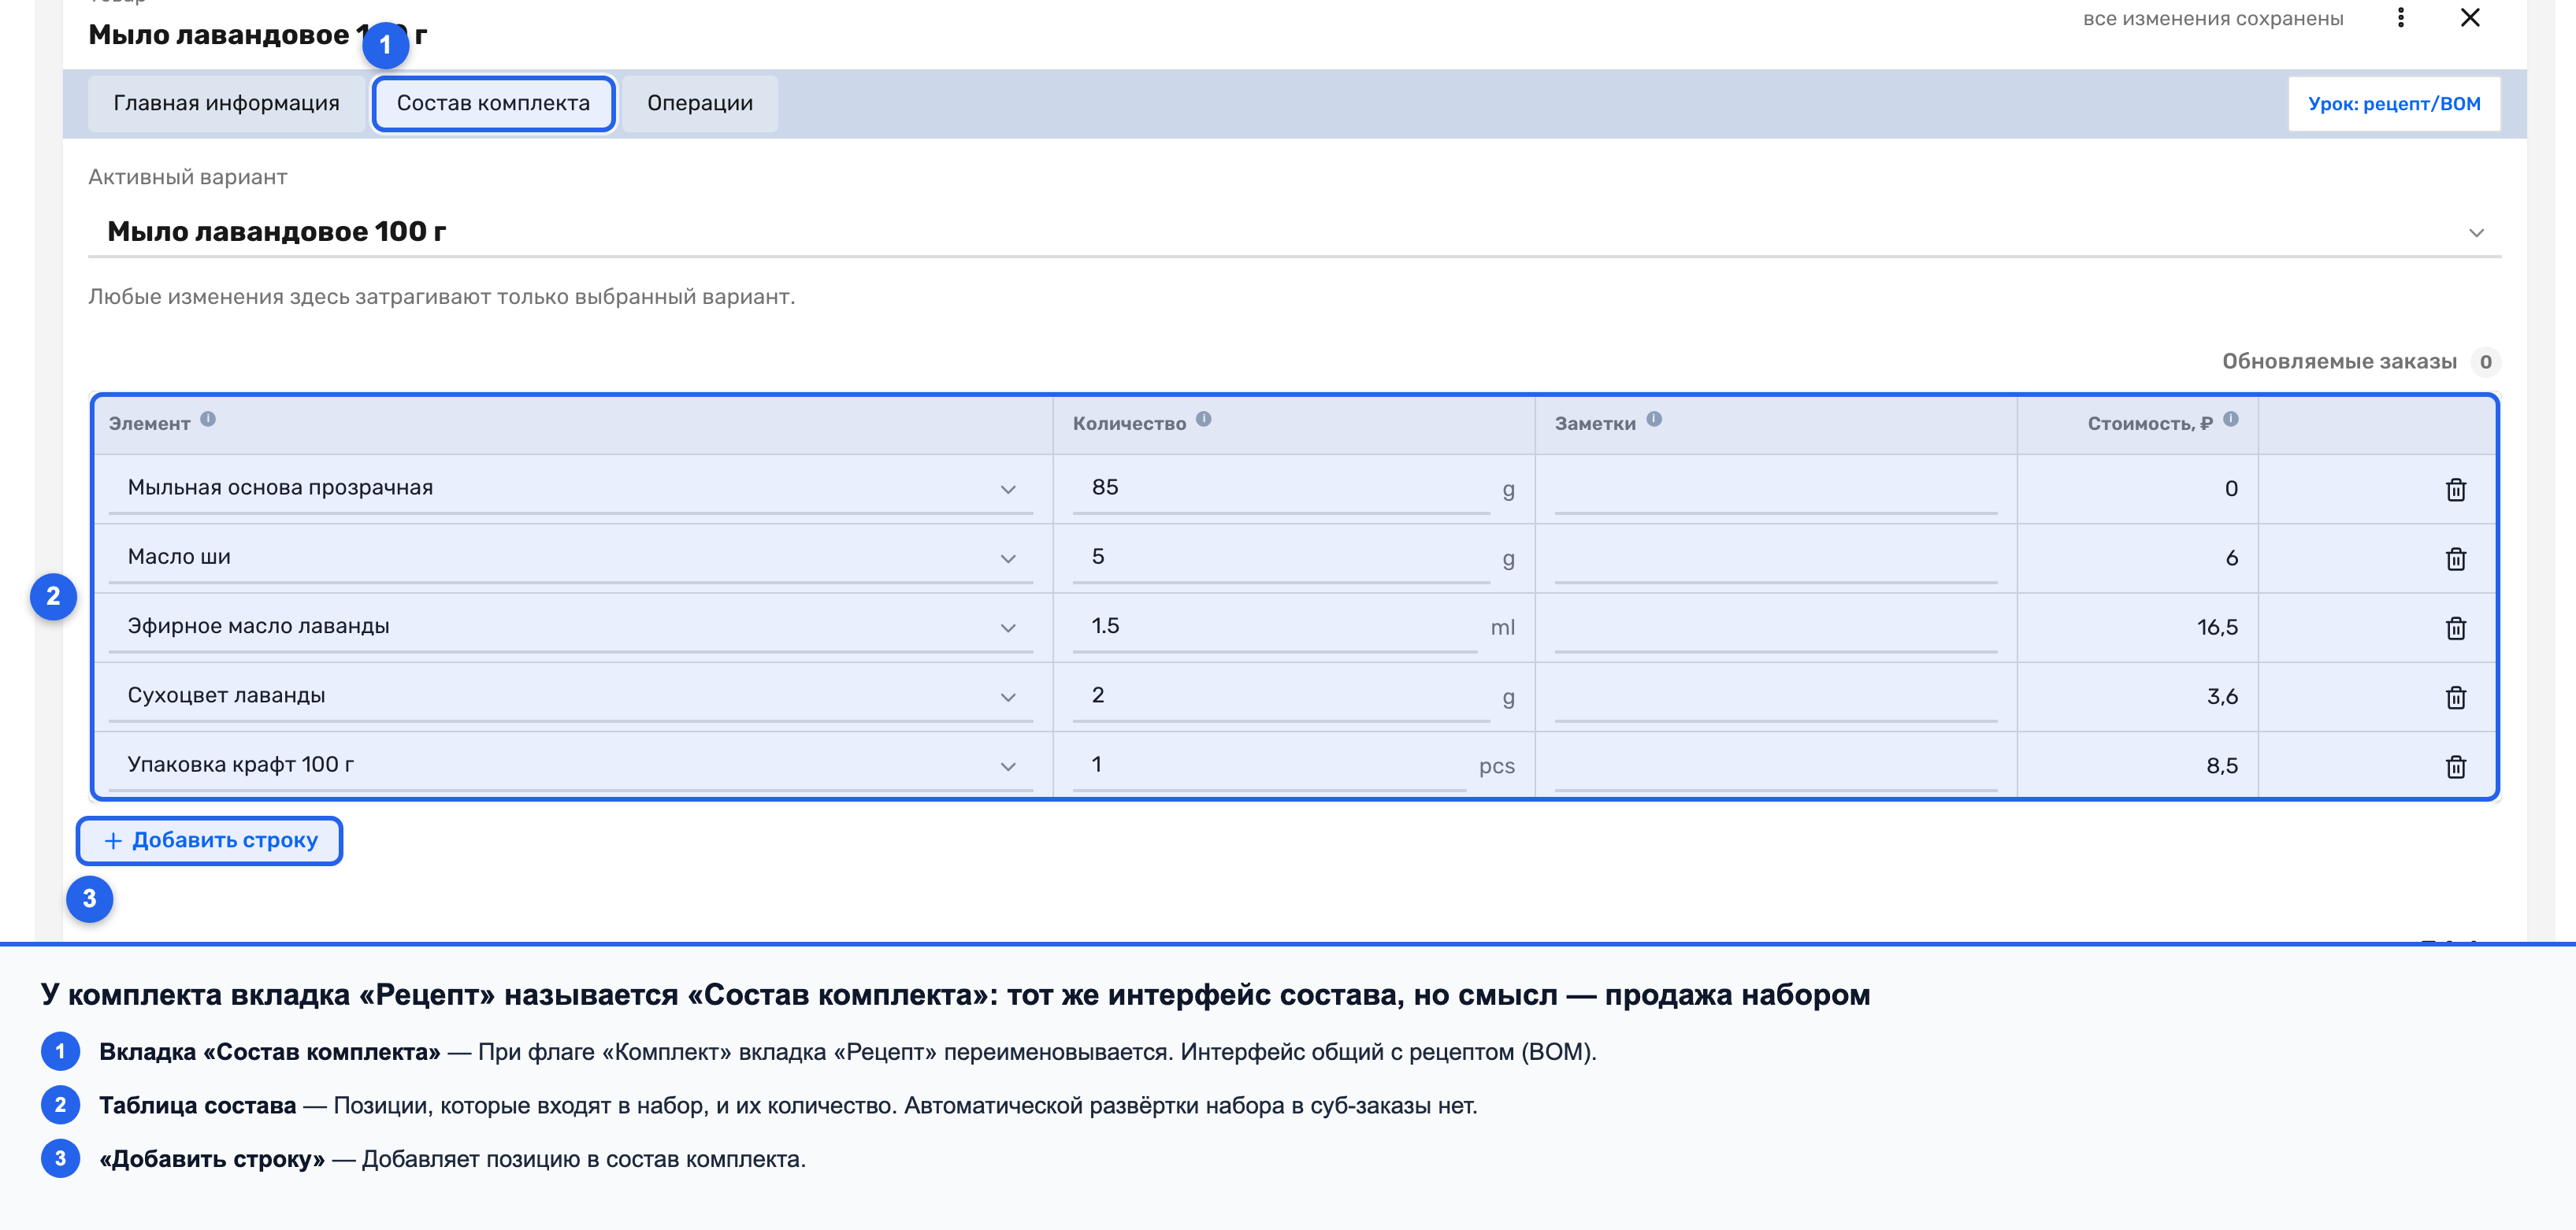Edit quantity 5 for Масло ши
2576x1230 pixels.
1280,557
